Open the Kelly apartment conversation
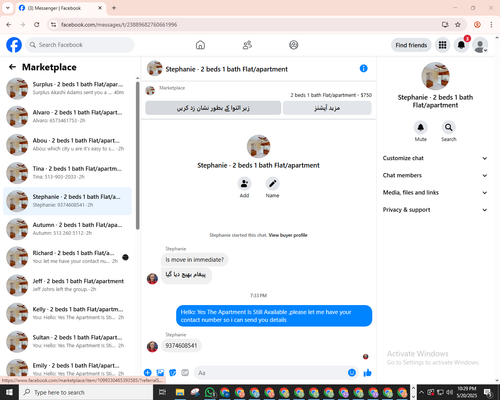The width and height of the screenshot is (500, 400). tap(68, 313)
